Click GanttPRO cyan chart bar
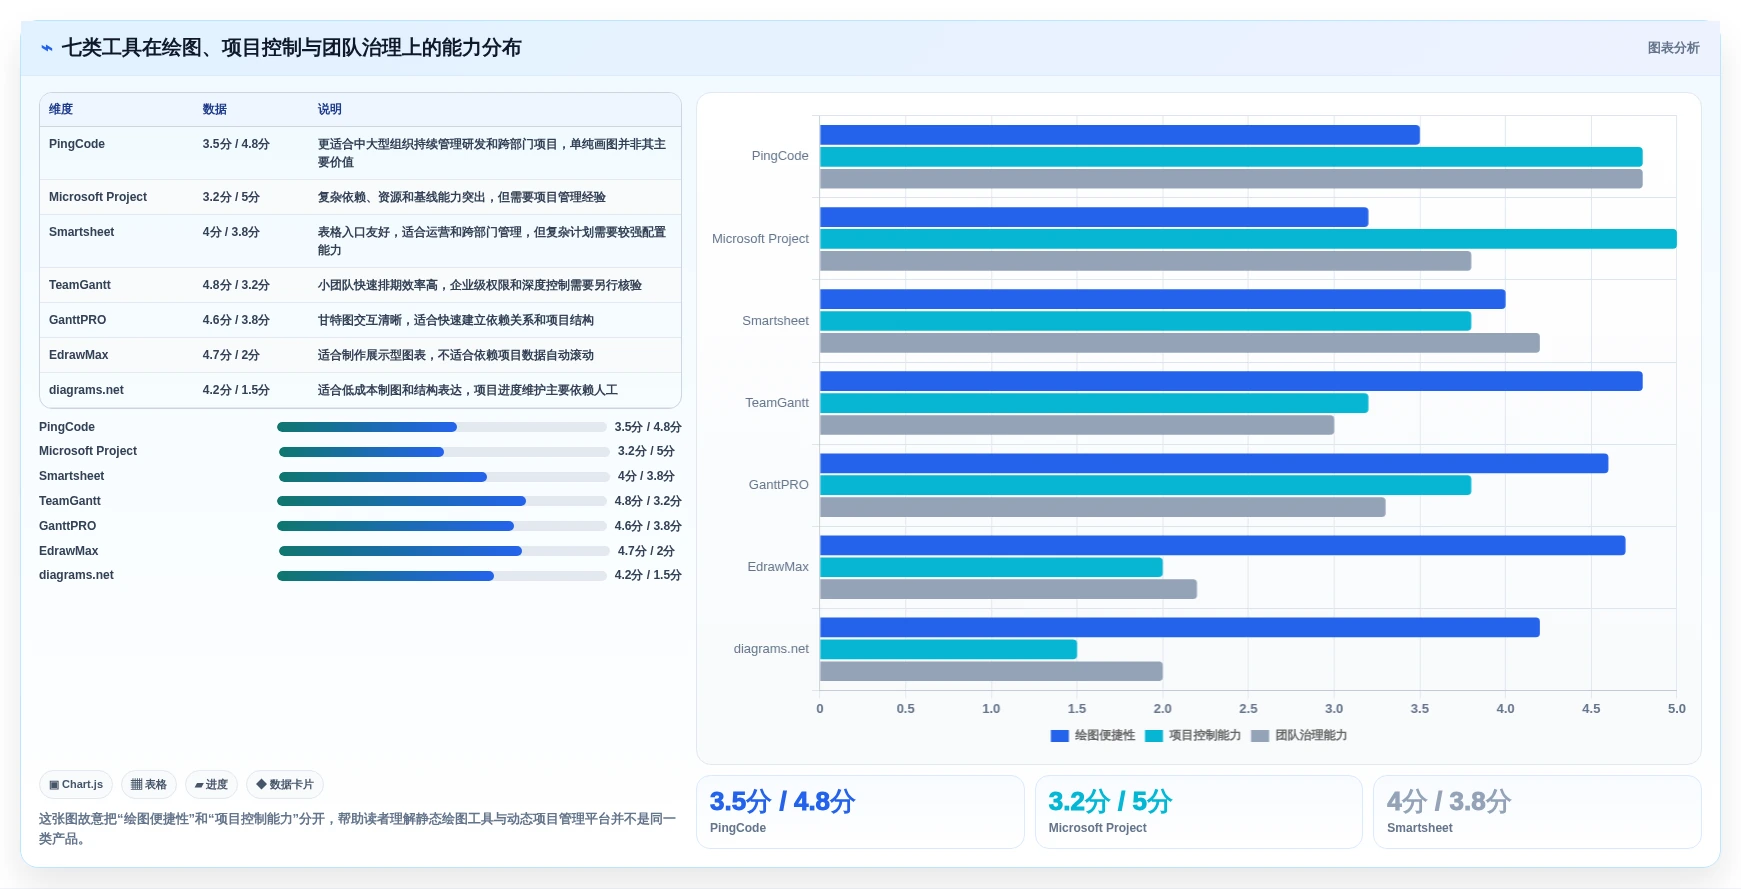This screenshot has width=1741, height=889. pos(1145,485)
